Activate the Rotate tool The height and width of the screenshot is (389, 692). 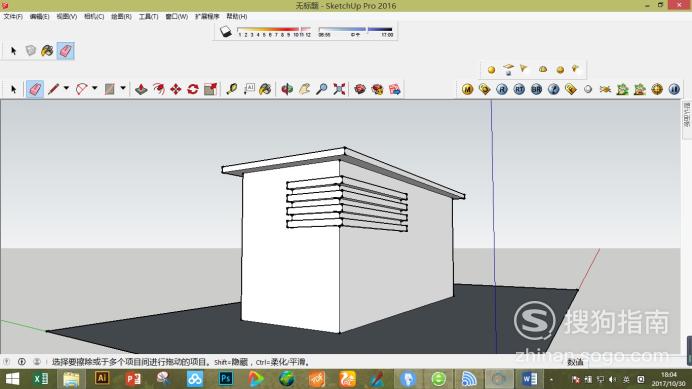(x=193, y=89)
